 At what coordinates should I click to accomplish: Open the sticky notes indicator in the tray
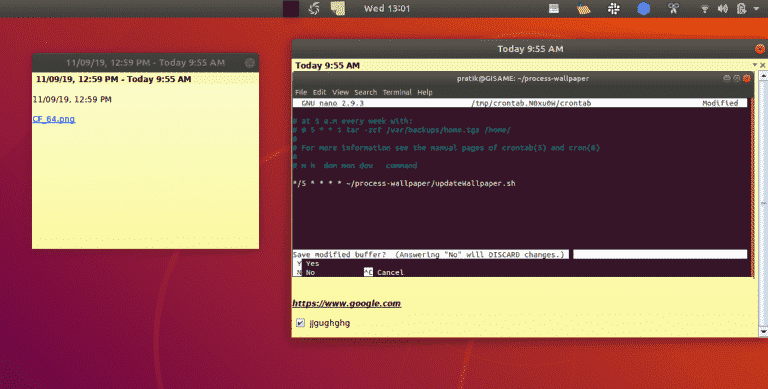pyautogui.click(x=583, y=8)
